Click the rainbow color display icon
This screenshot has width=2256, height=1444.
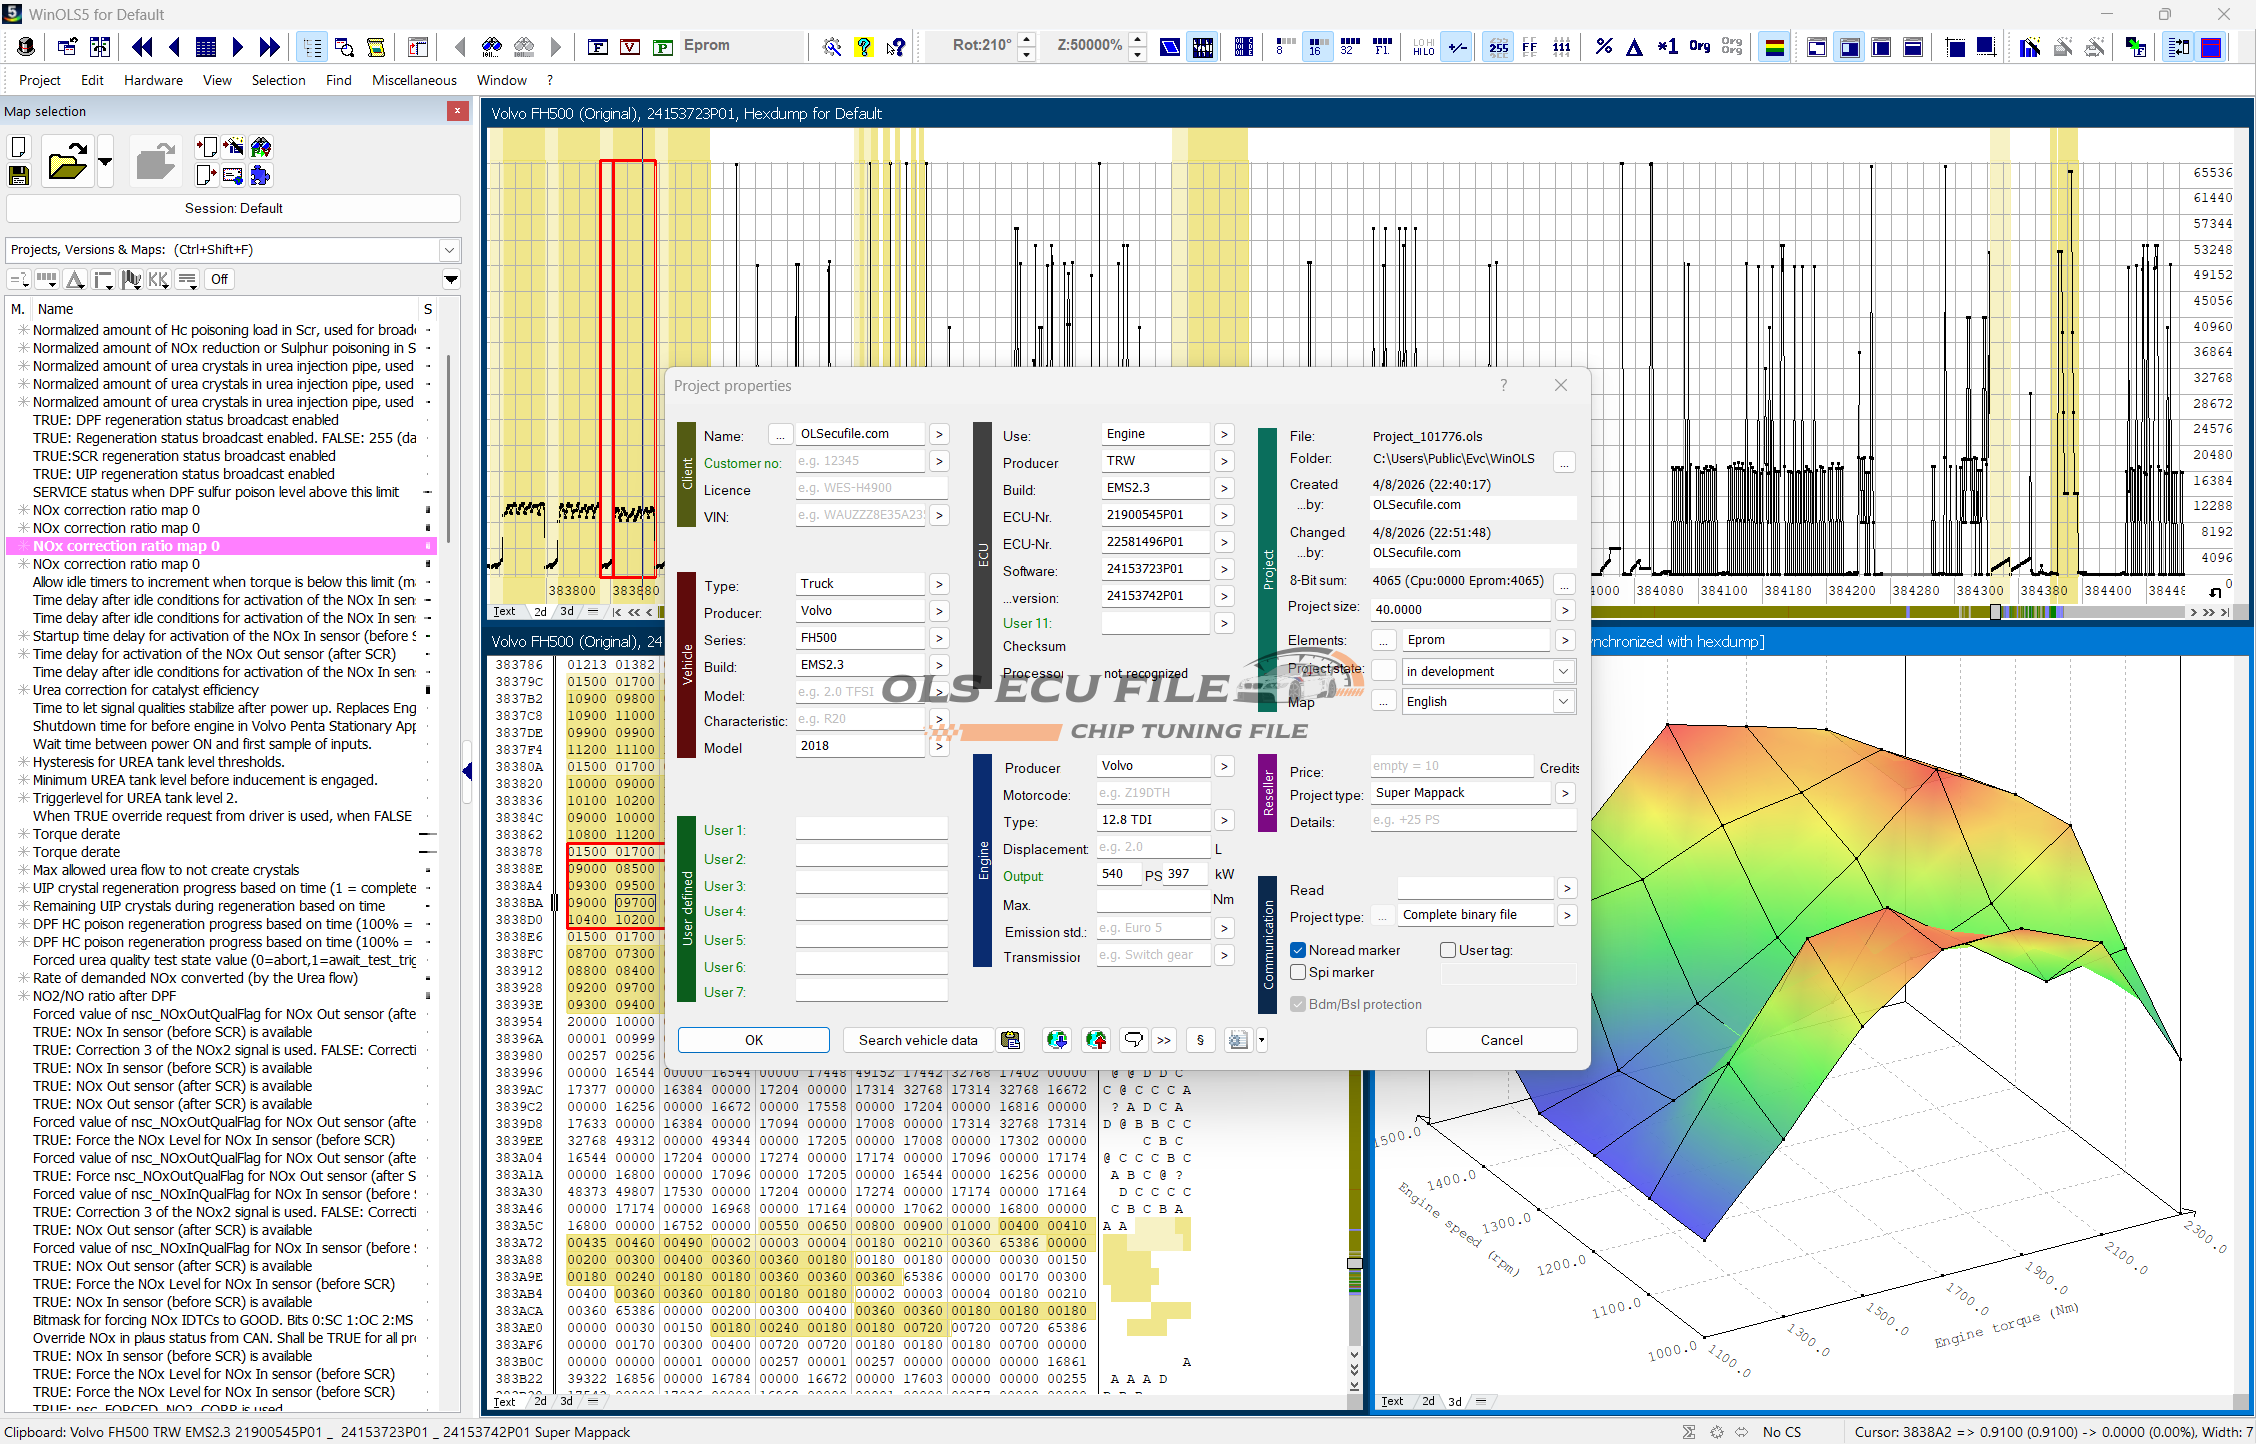click(1775, 47)
